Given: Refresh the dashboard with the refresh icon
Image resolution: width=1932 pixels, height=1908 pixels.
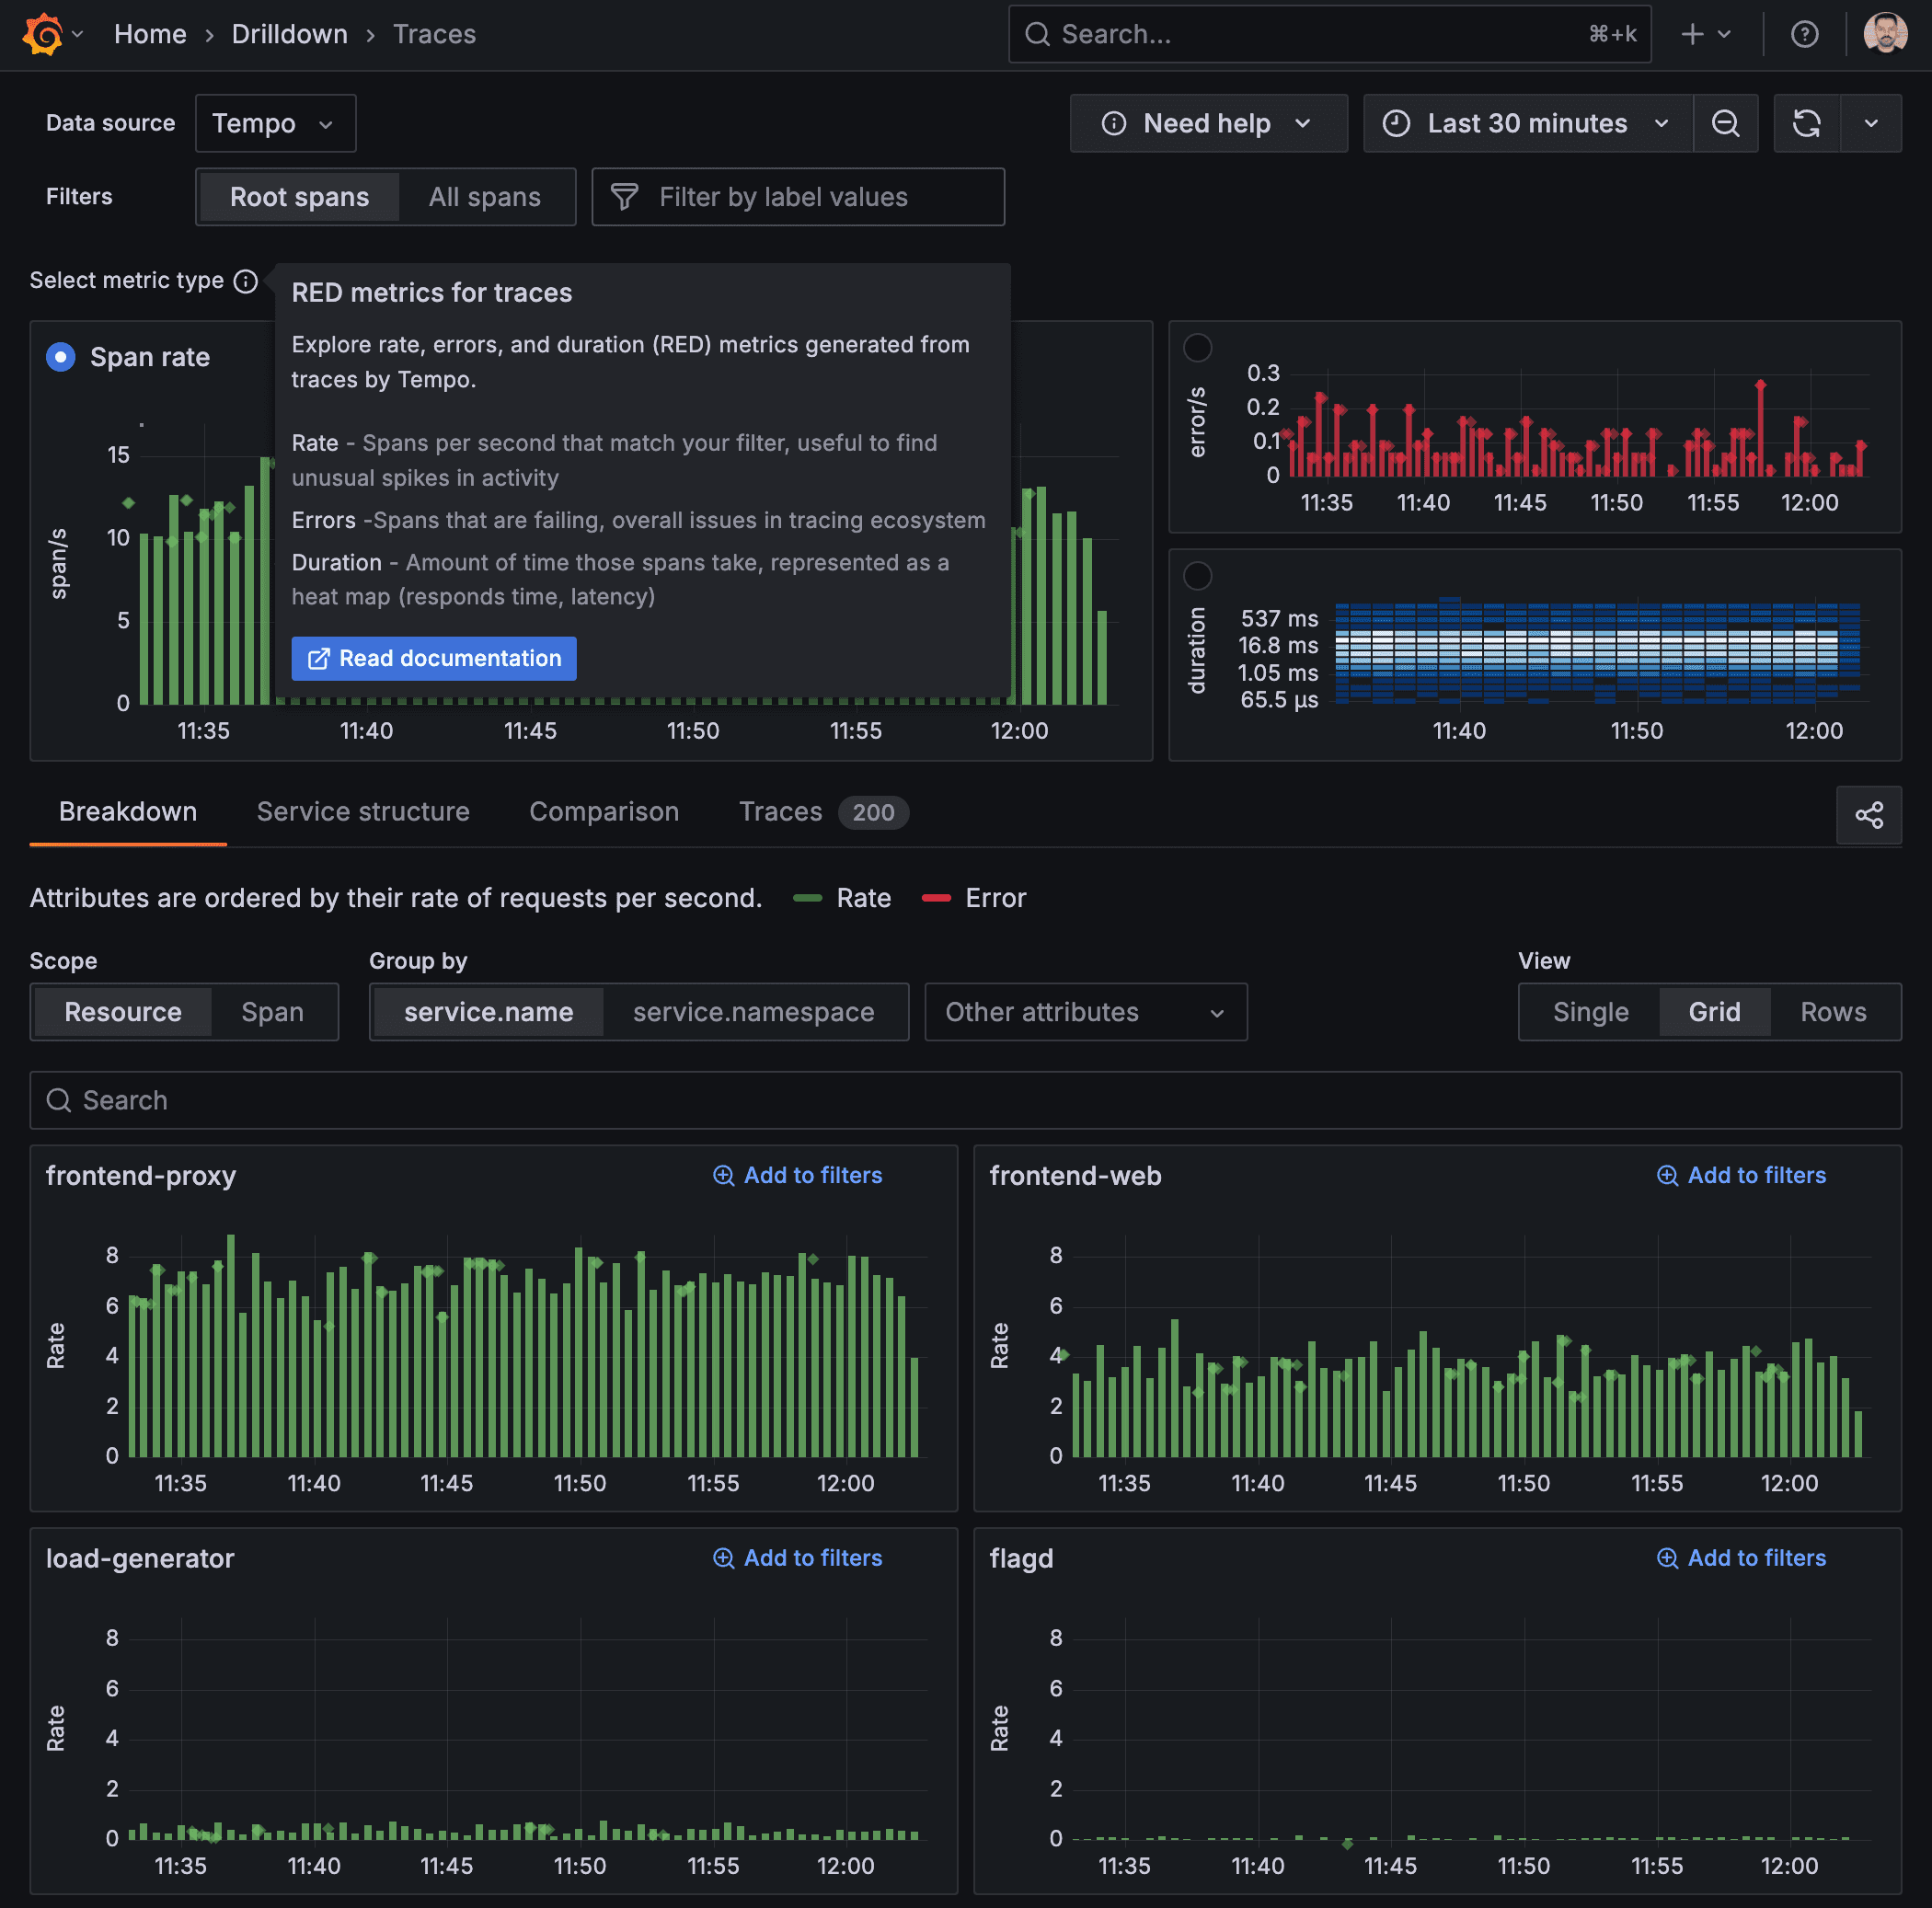Looking at the screenshot, I should 1807,123.
